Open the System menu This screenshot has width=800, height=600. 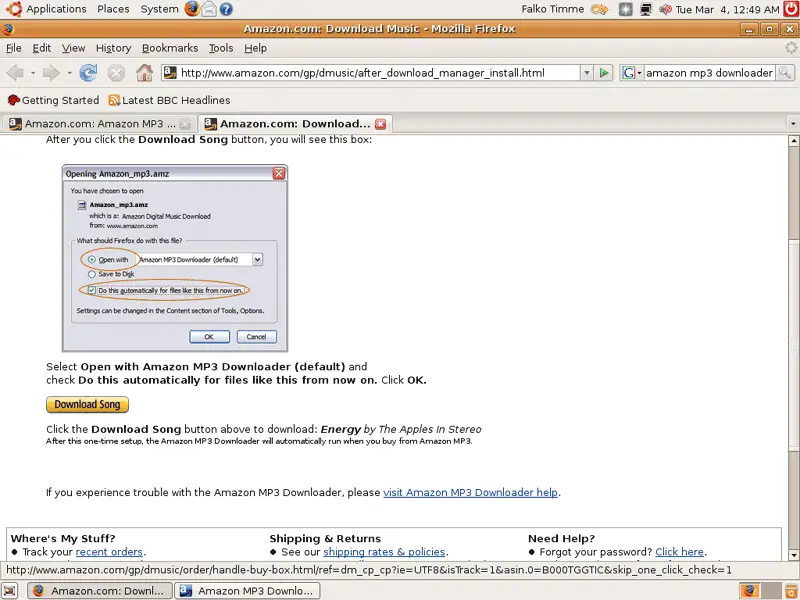(x=159, y=9)
